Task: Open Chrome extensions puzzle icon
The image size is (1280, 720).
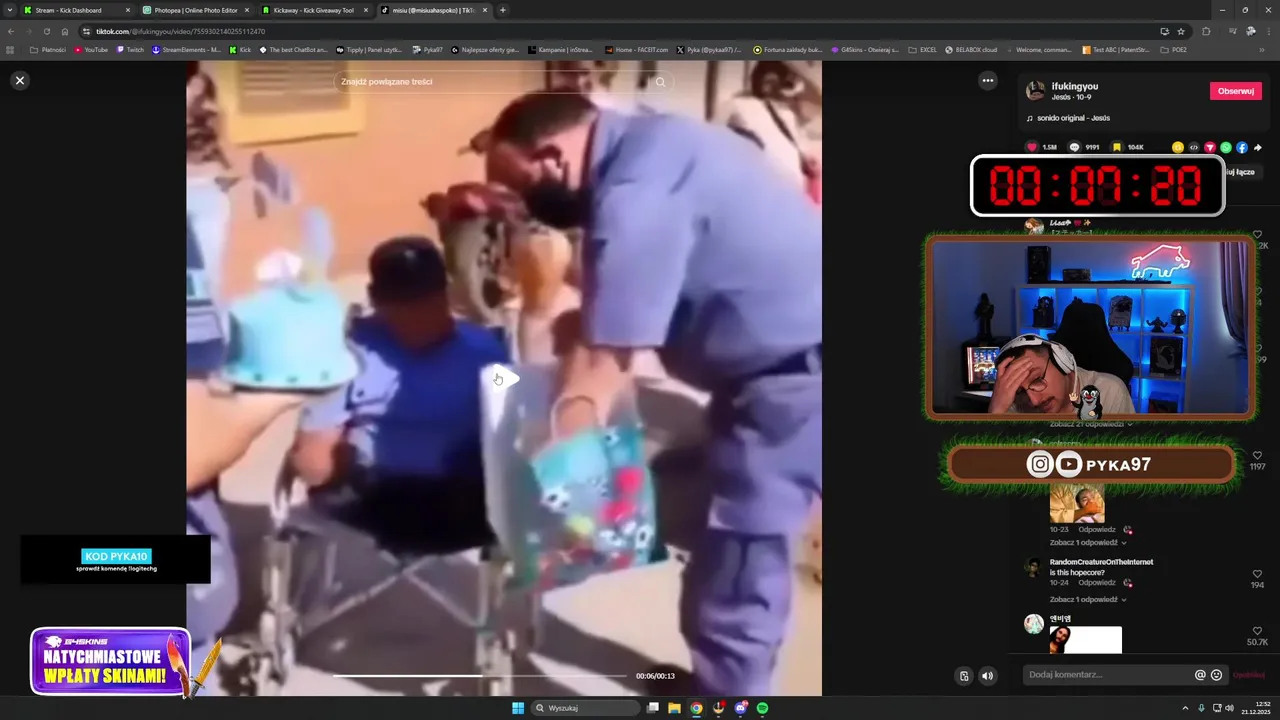Action: (x=1206, y=31)
